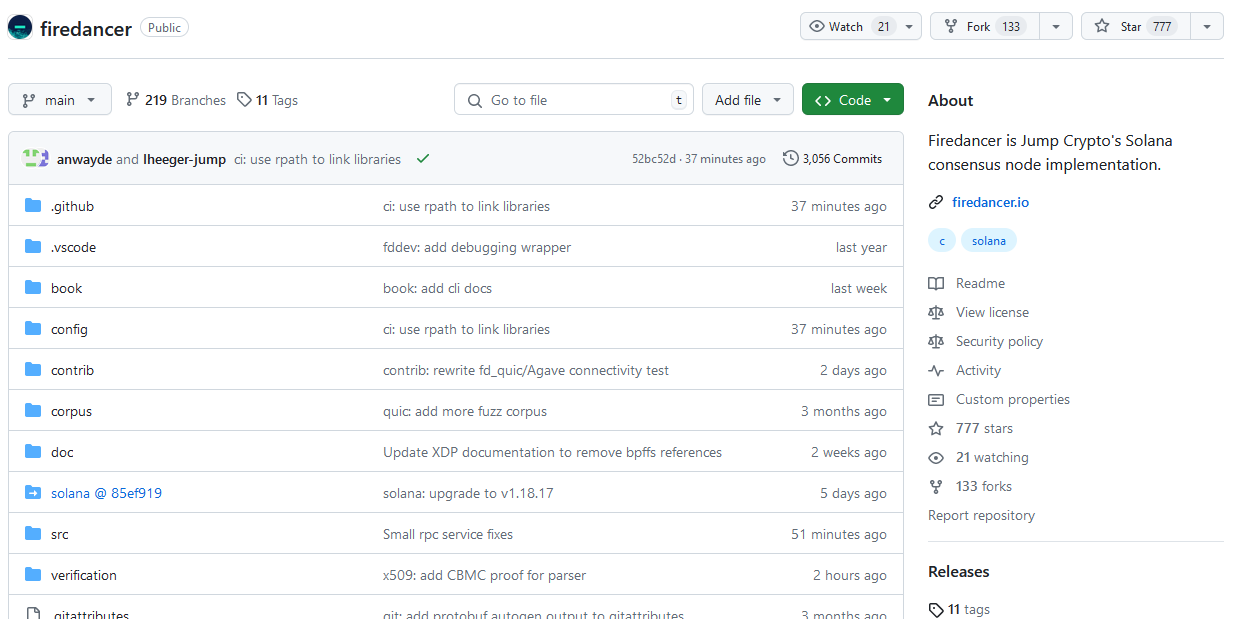Open the 3,056 Commits history
The width and height of the screenshot is (1235, 619).
(832, 159)
